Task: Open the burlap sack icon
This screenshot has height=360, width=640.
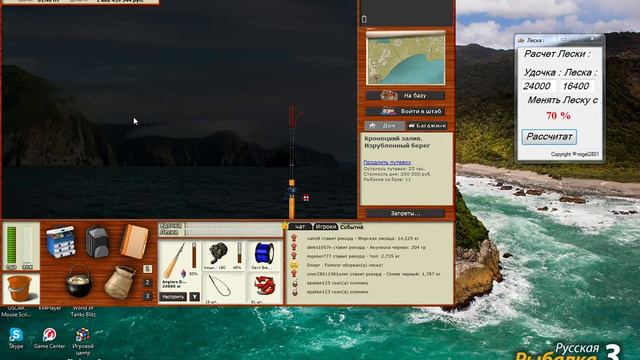Action: 119,282
